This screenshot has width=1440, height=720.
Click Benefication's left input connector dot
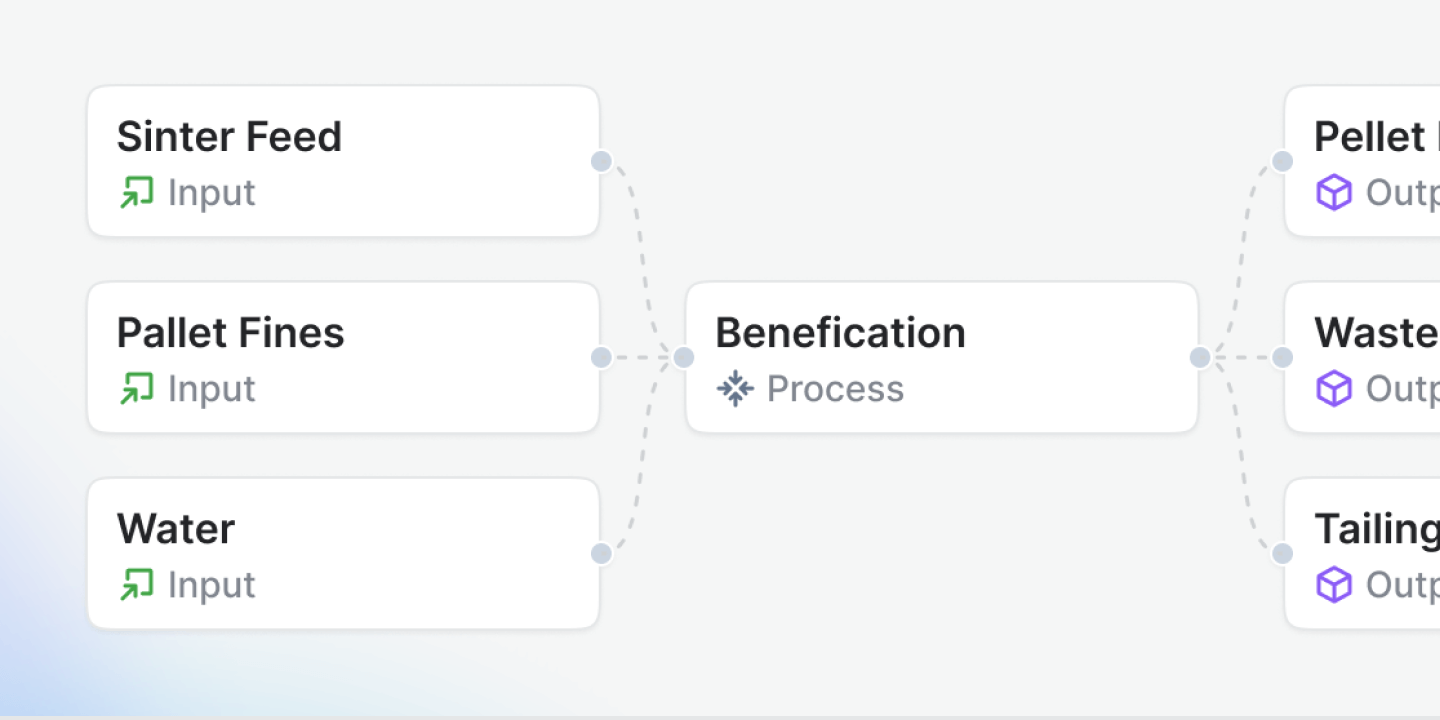[684, 357]
